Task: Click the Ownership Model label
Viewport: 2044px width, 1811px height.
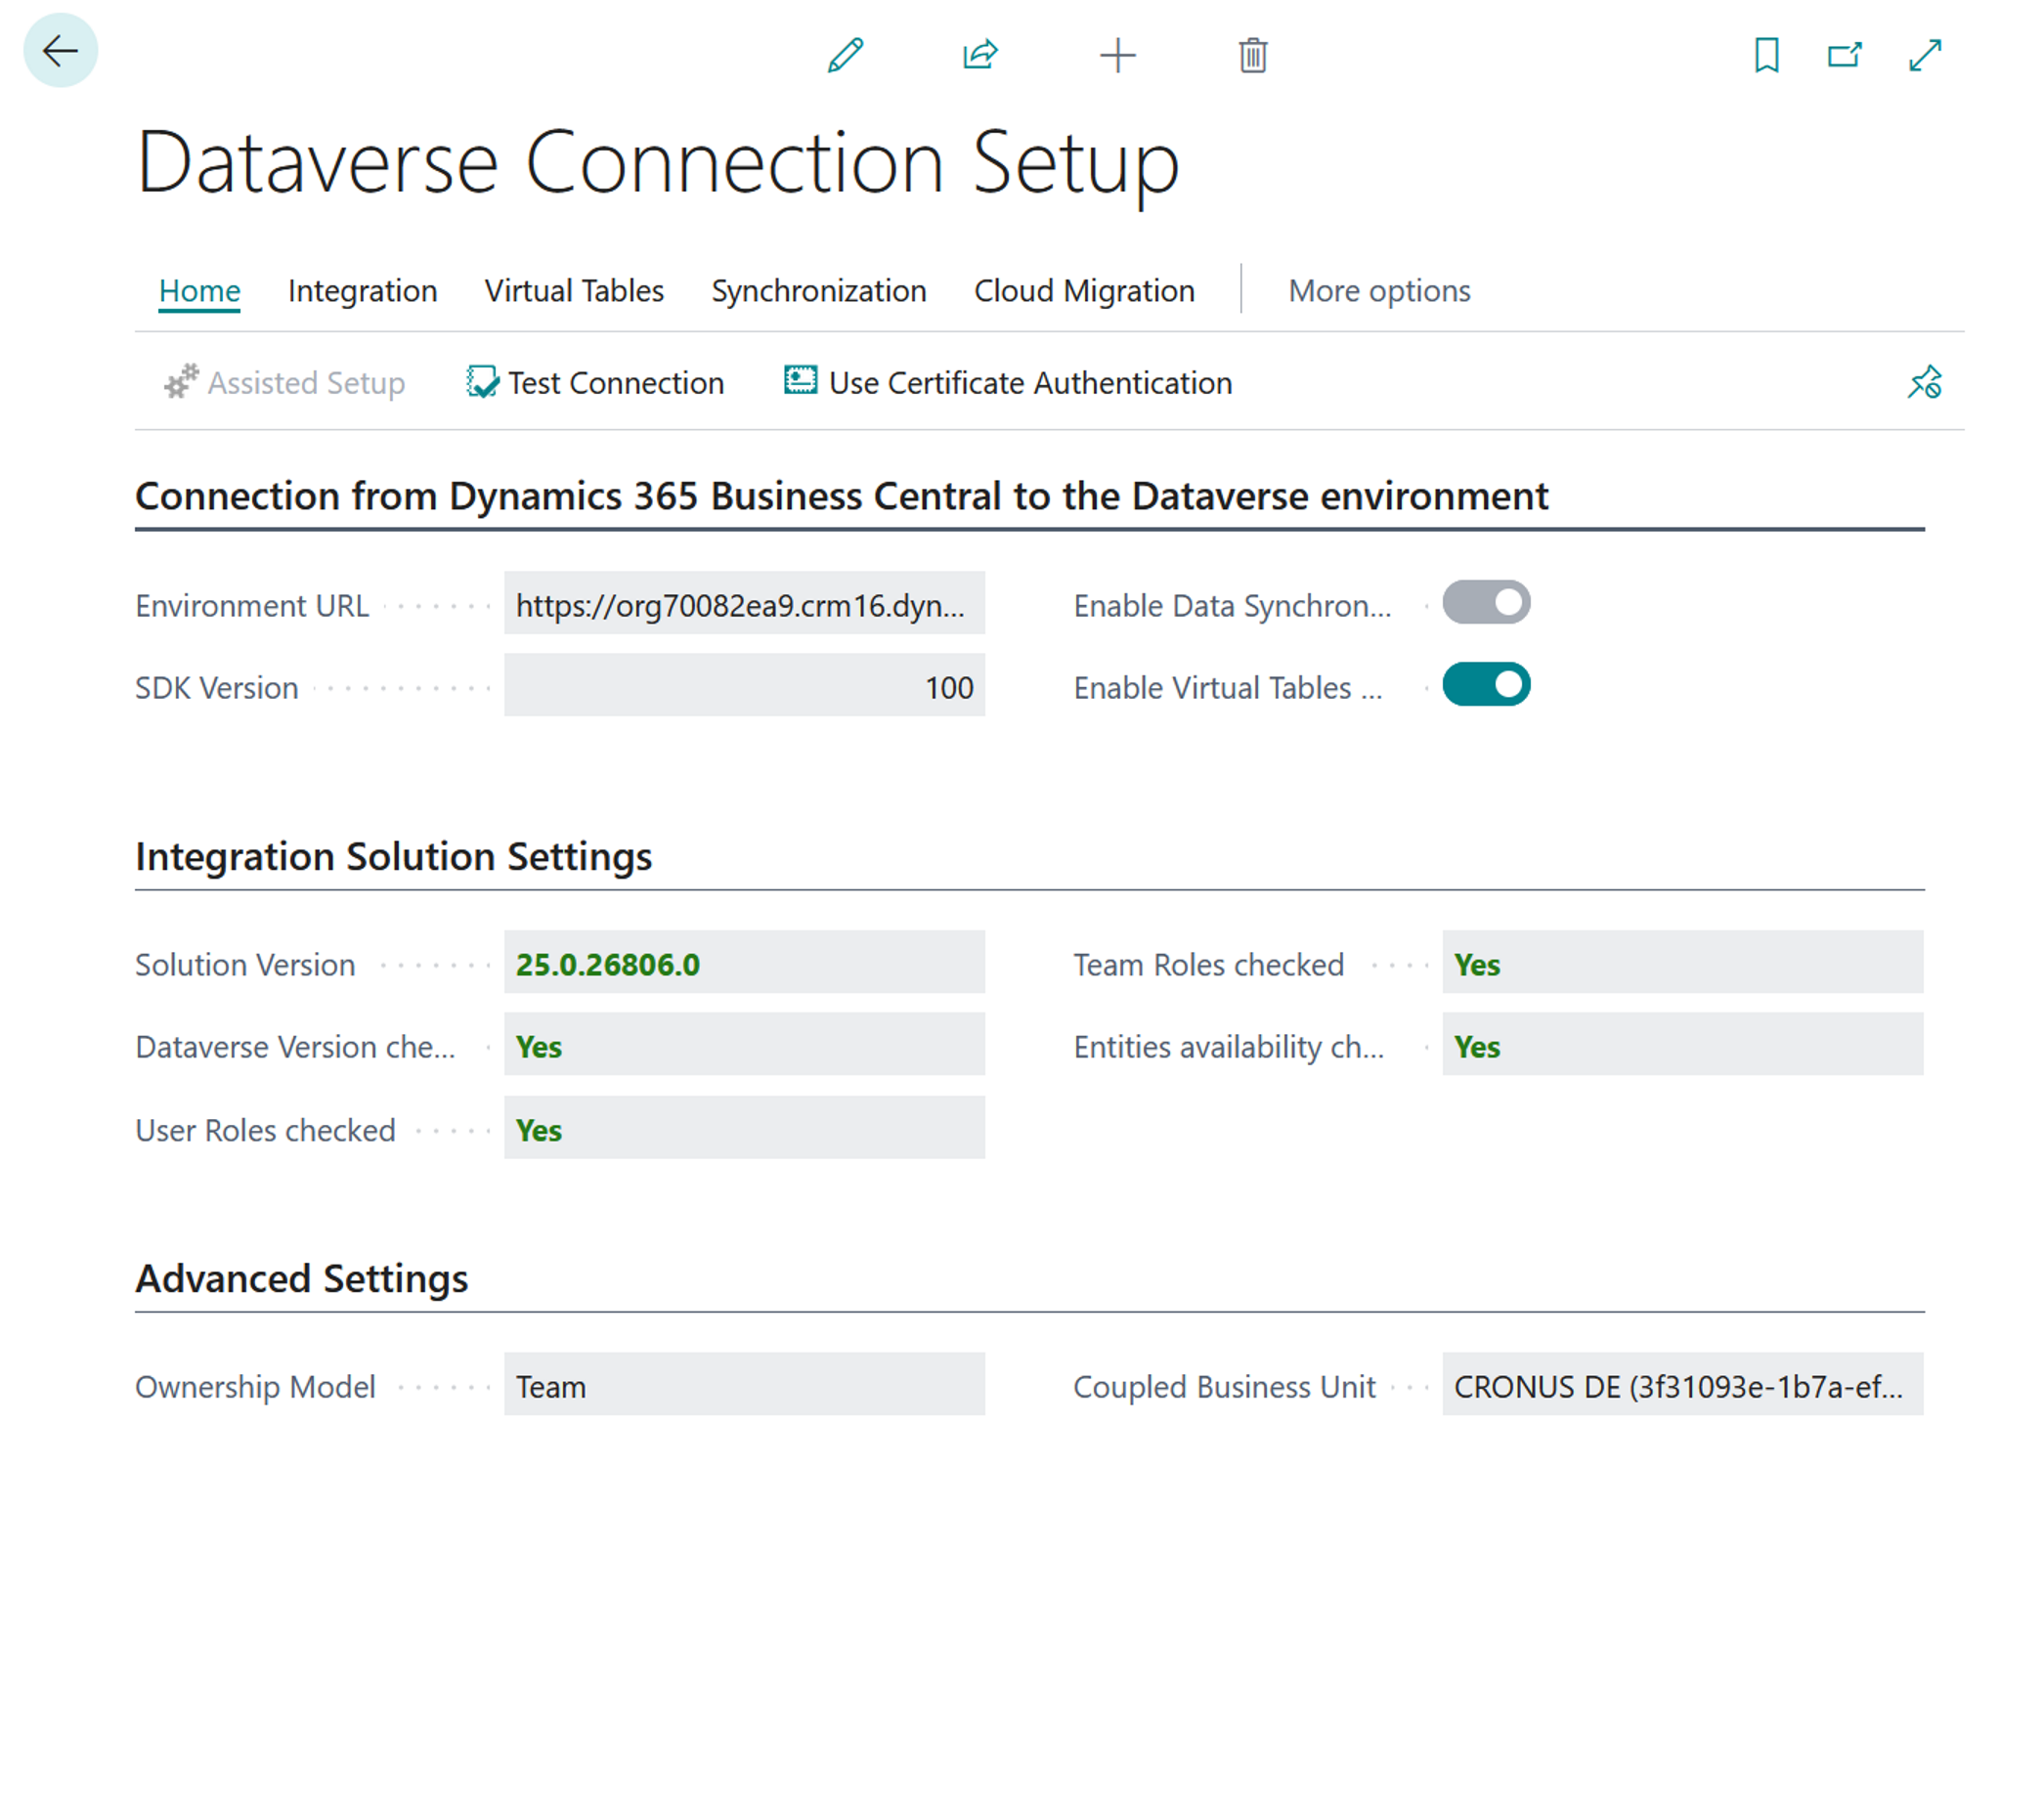Action: click(x=255, y=1387)
